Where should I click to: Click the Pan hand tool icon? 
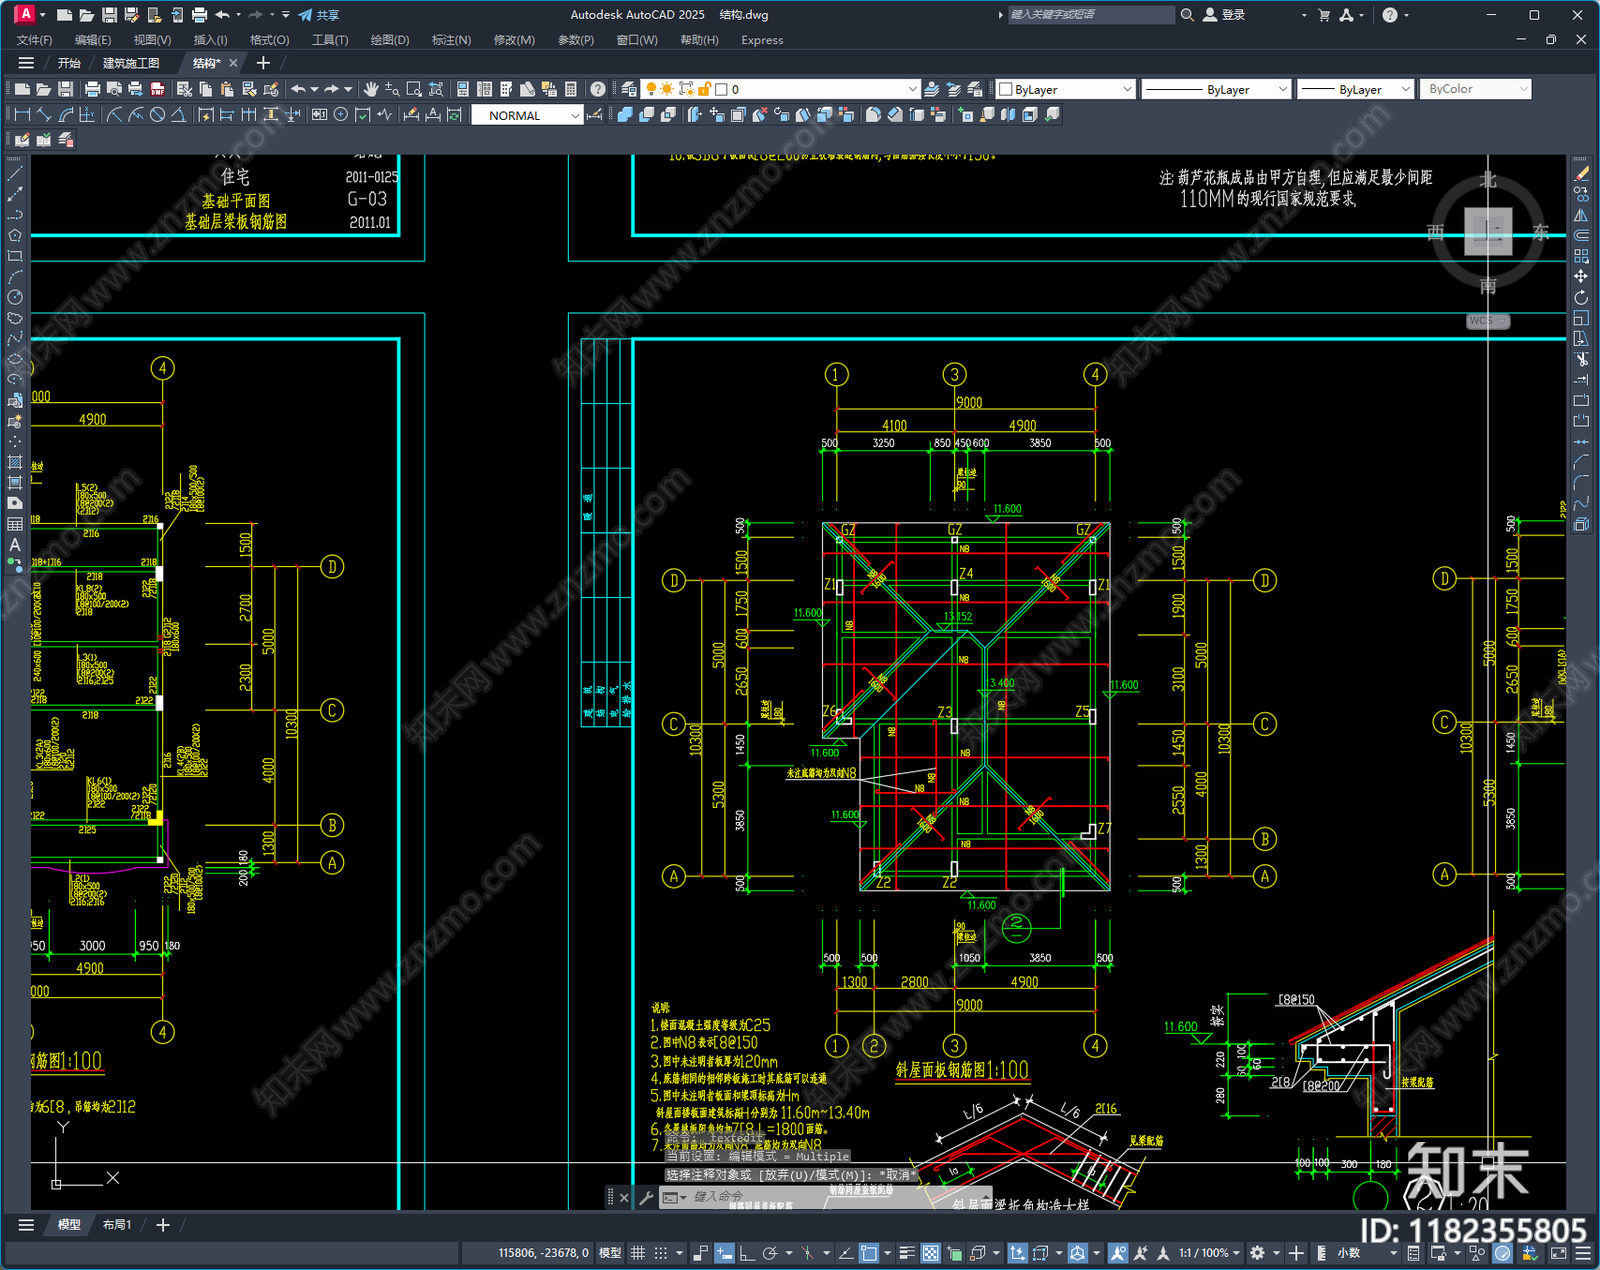(x=371, y=89)
